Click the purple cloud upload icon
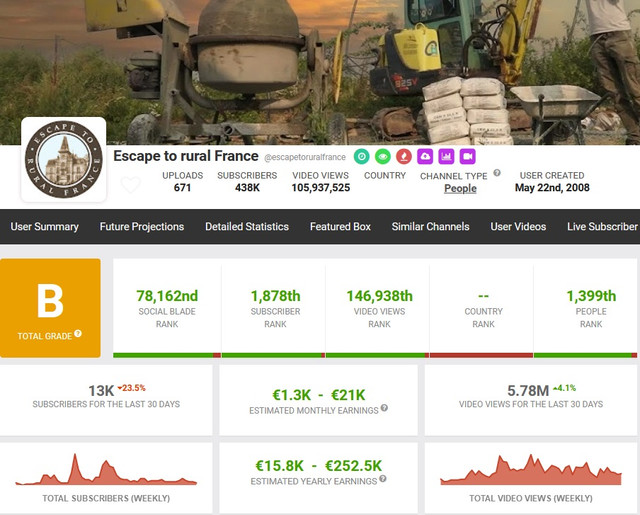This screenshot has width=640, height=515. coord(425,156)
